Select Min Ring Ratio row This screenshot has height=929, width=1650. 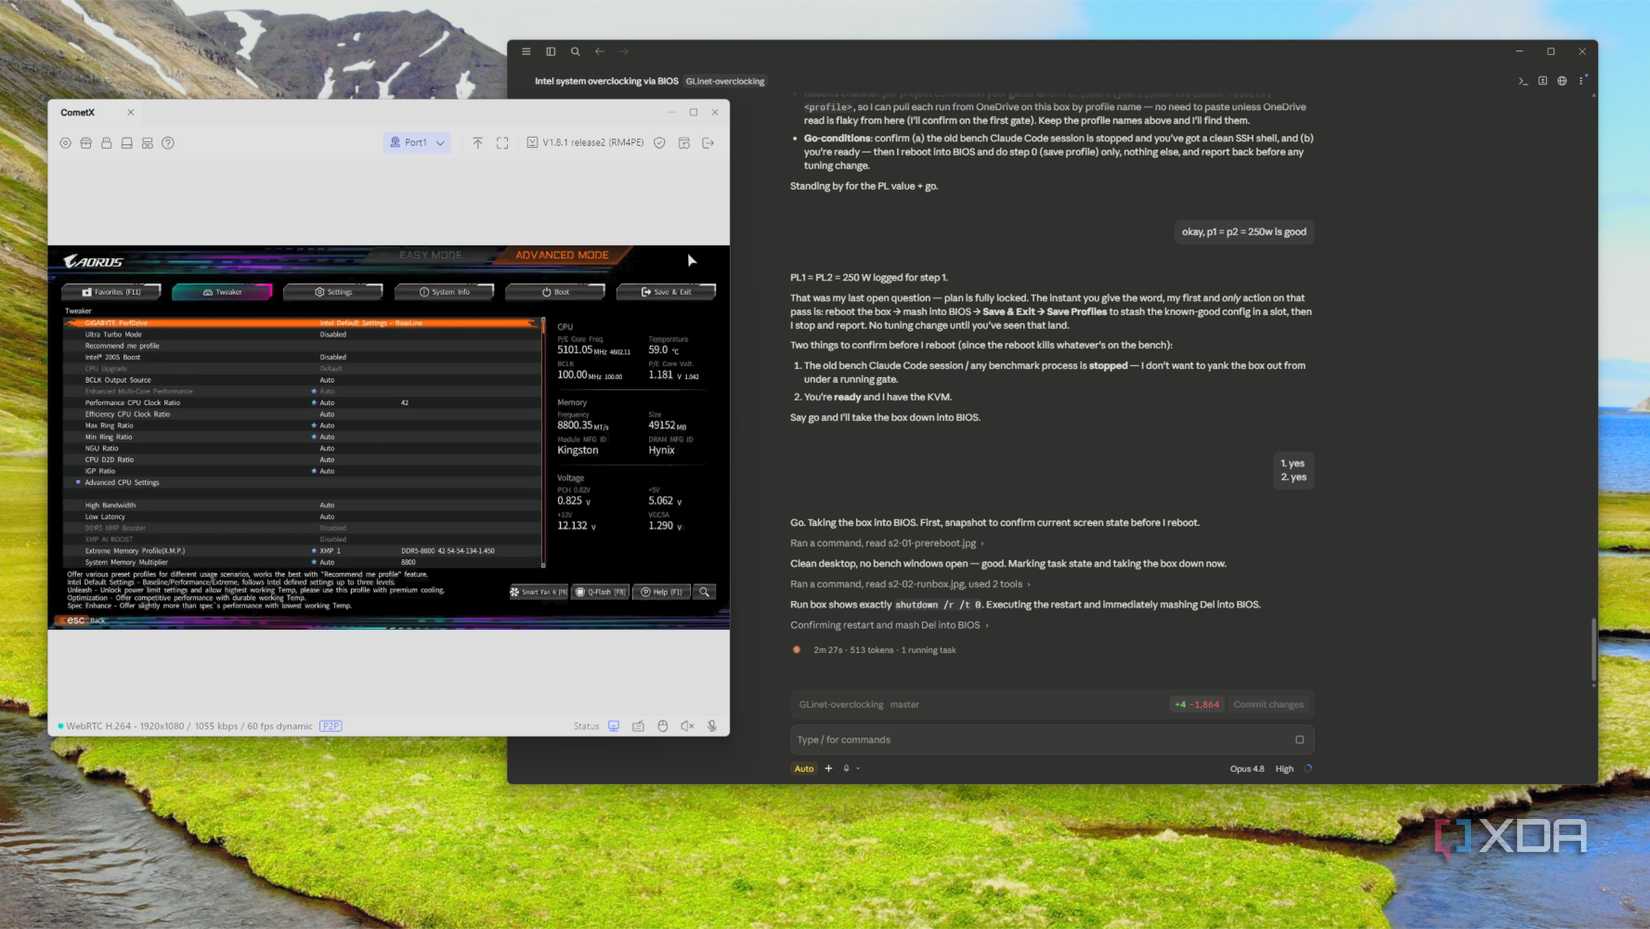[x=303, y=437]
